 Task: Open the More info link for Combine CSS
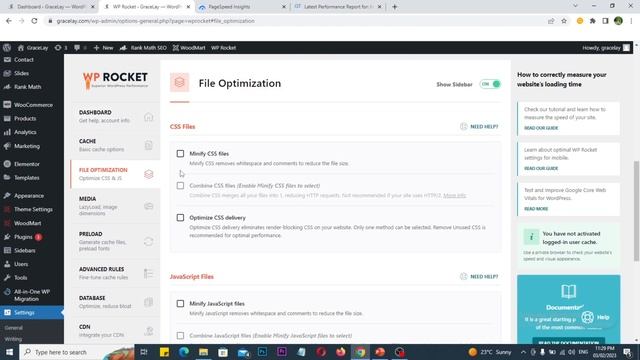(x=454, y=196)
